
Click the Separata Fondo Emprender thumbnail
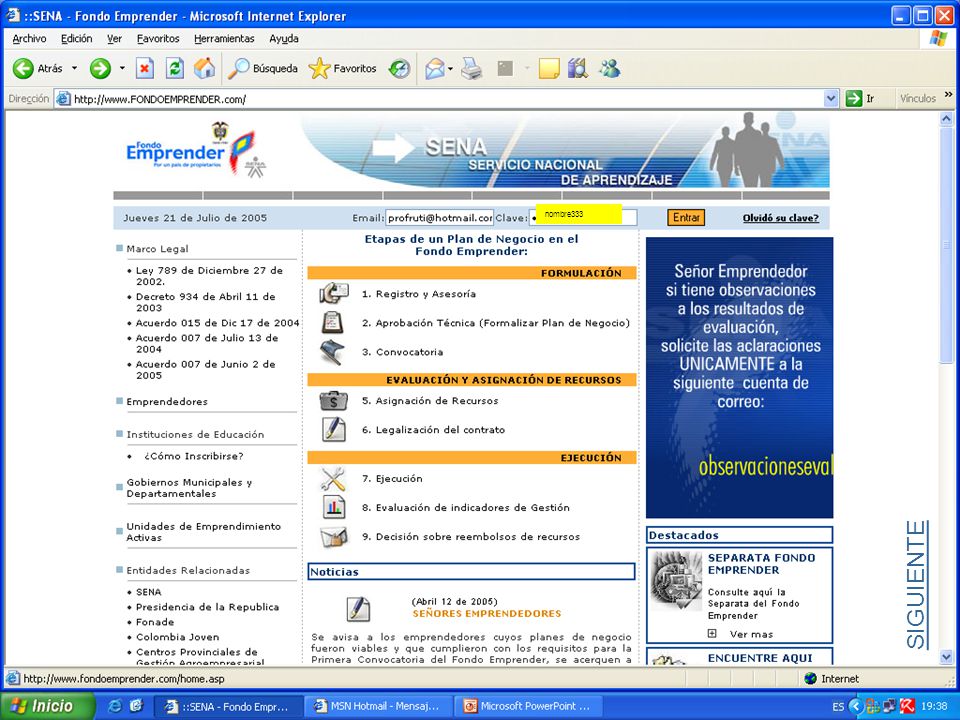coord(677,580)
